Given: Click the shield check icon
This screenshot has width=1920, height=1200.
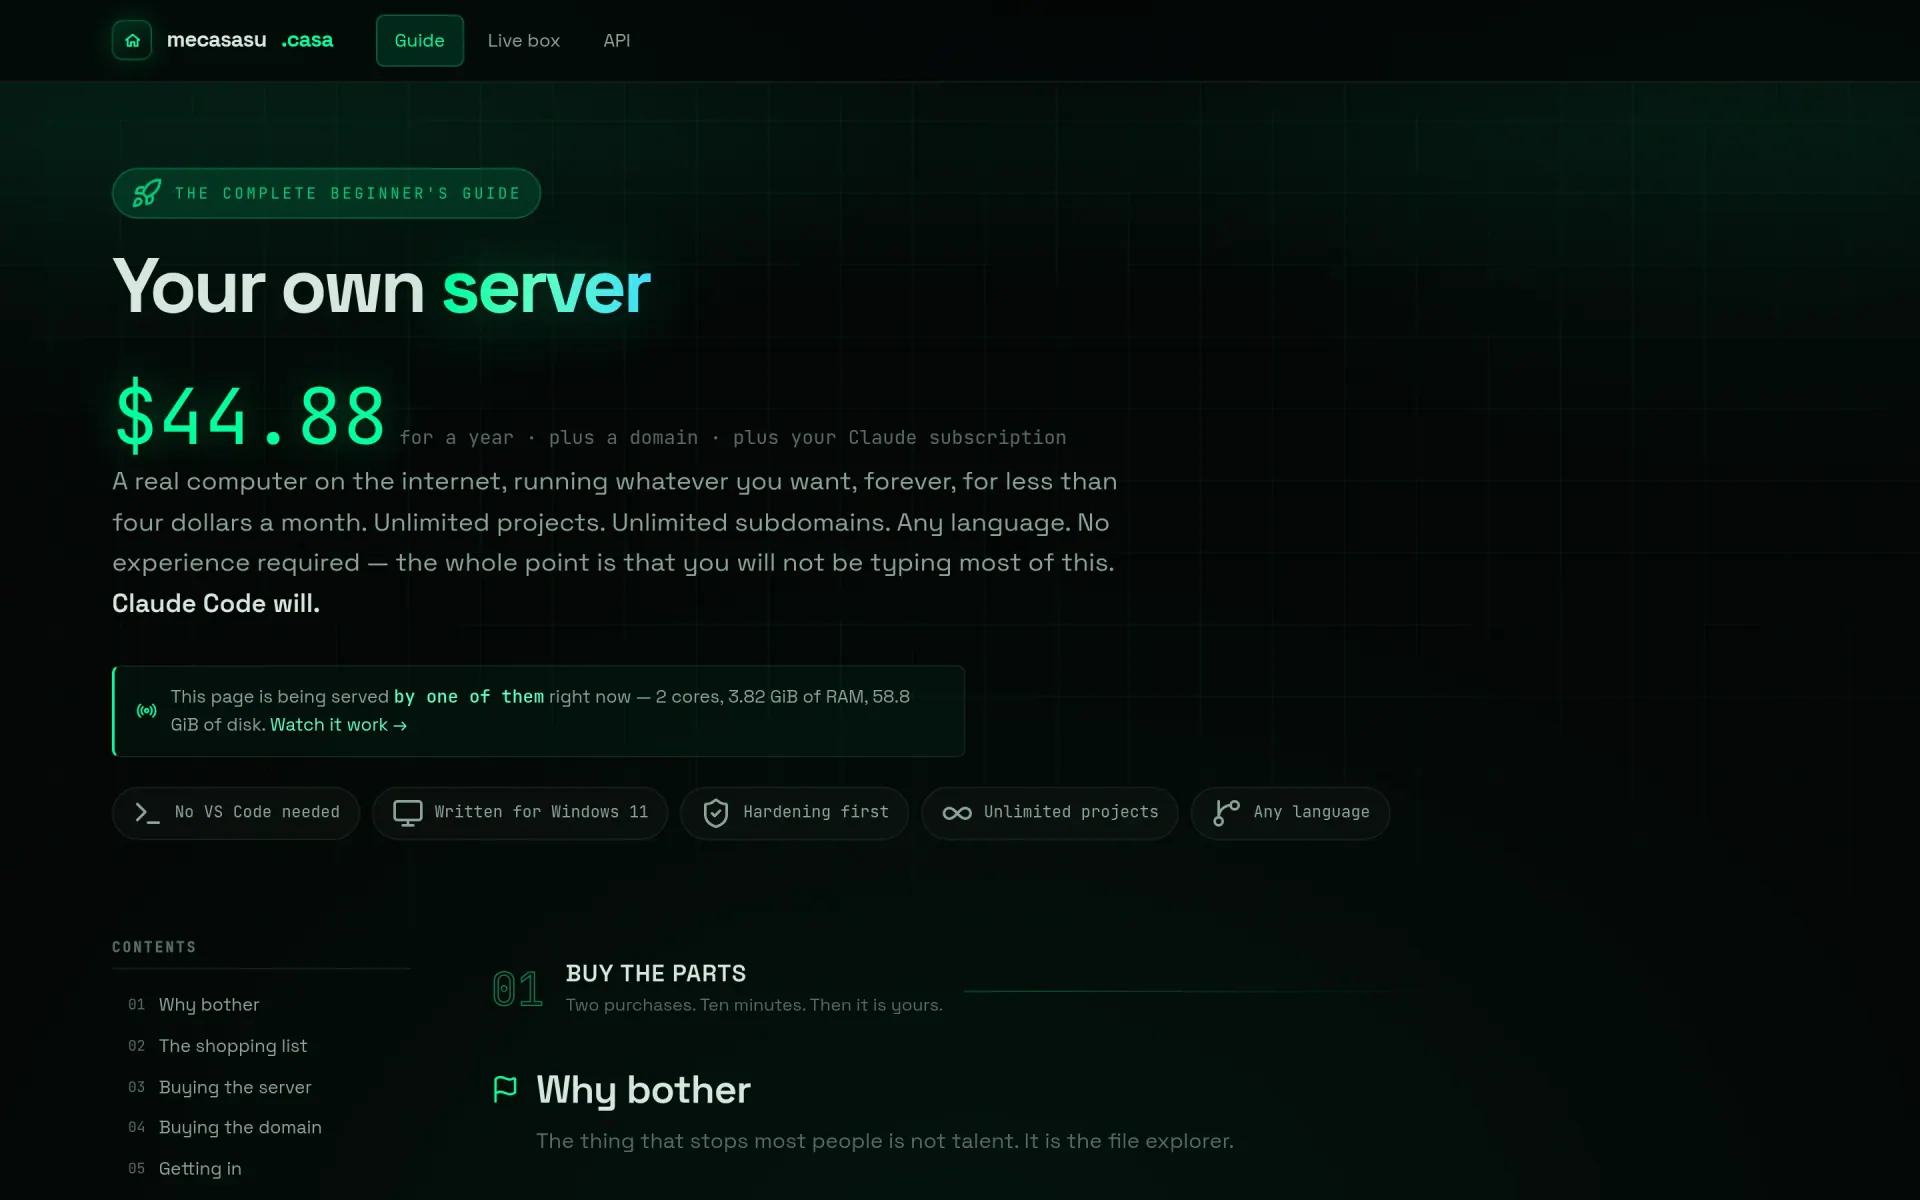Looking at the screenshot, I should pyautogui.click(x=716, y=813).
